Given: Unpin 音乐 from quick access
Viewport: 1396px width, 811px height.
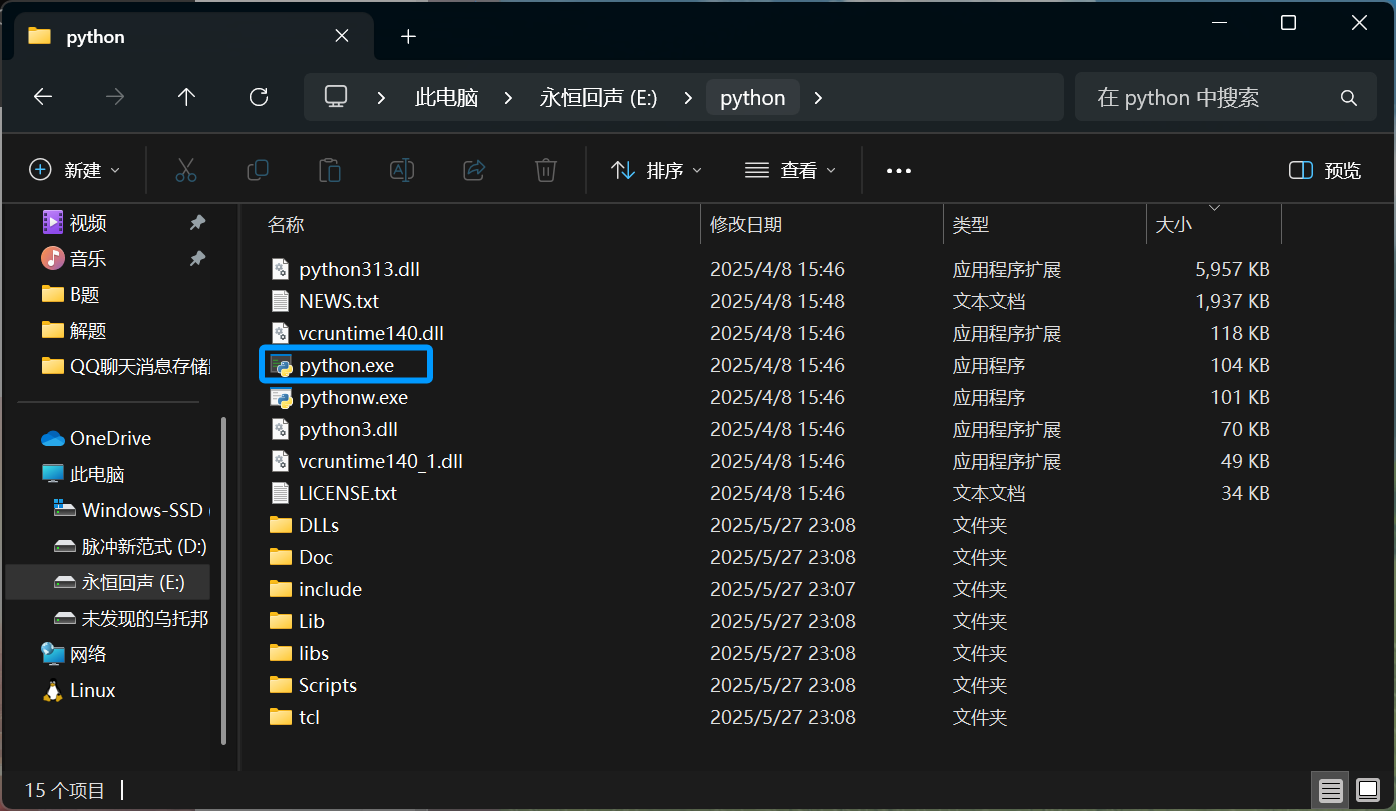Looking at the screenshot, I should (197, 258).
